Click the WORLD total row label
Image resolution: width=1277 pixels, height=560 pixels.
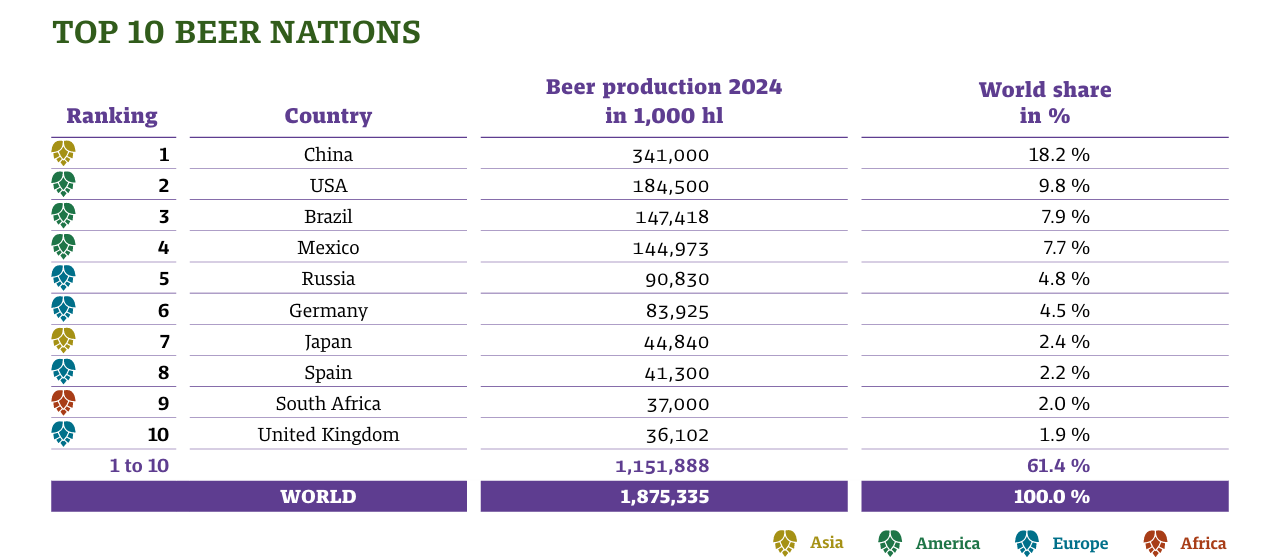[x=318, y=496]
